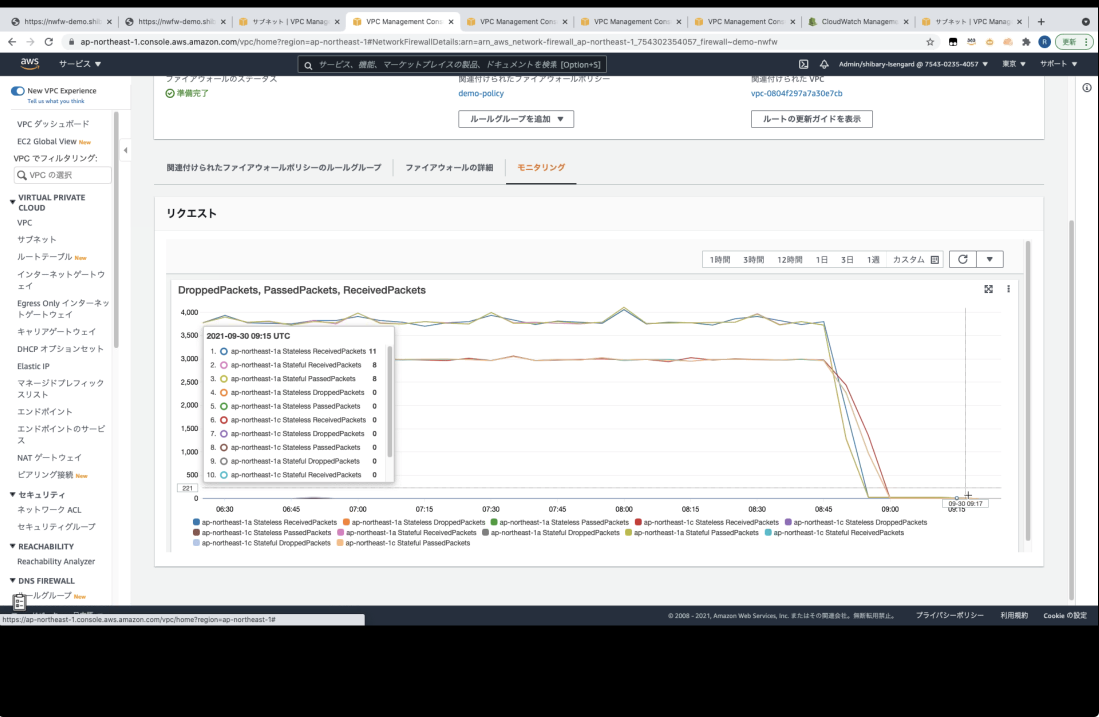The height and width of the screenshot is (717, 1099).
Task: Open the demo-policy link
Action: [481, 93]
